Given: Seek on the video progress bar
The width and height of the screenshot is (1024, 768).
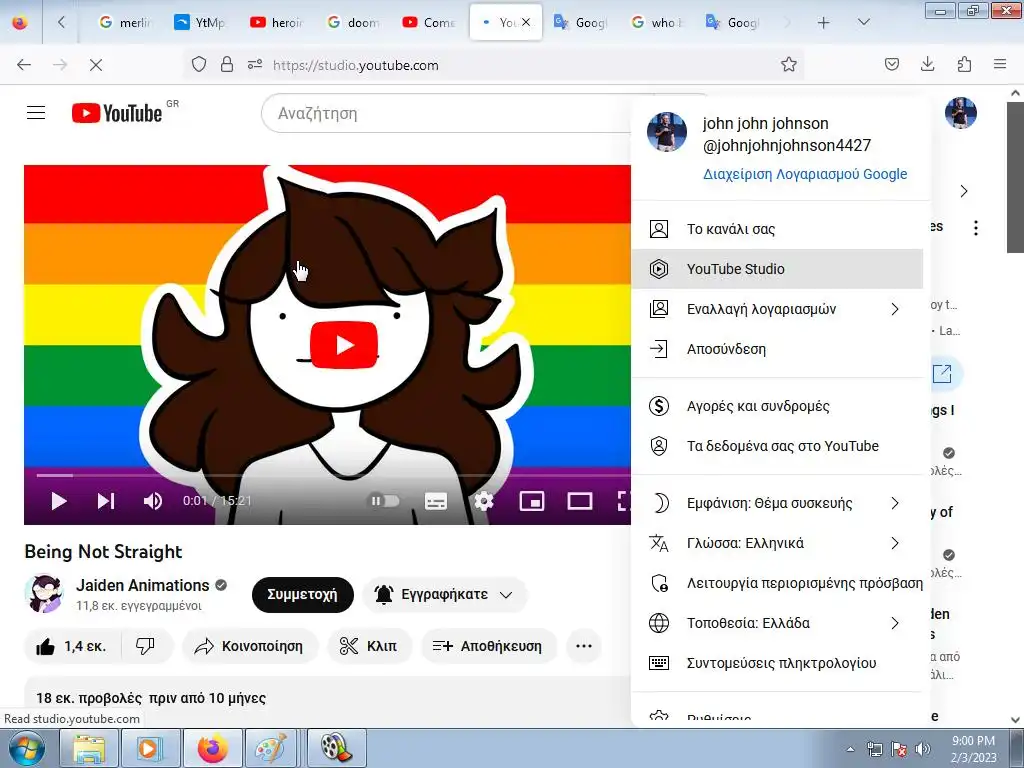Looking at the screenshot, I should [327, 475].
